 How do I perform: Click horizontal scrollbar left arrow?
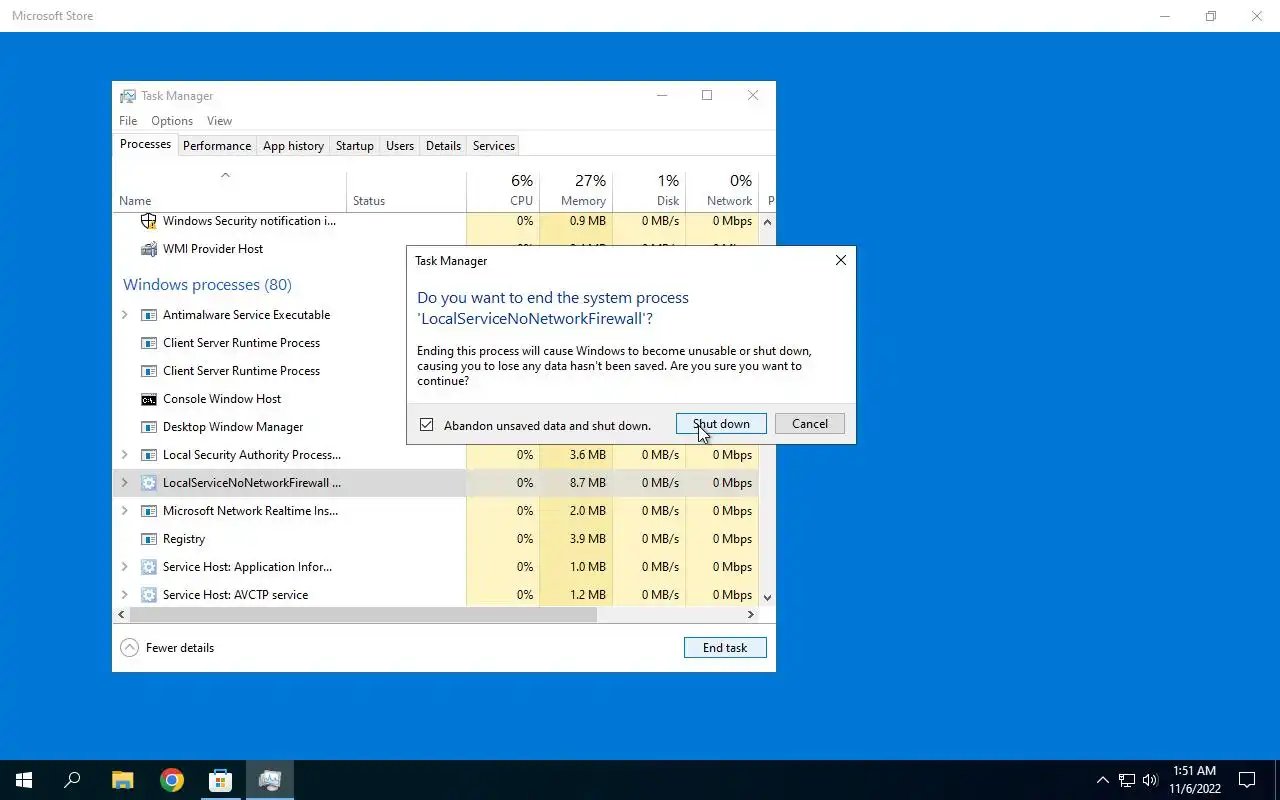coord(122,615)
